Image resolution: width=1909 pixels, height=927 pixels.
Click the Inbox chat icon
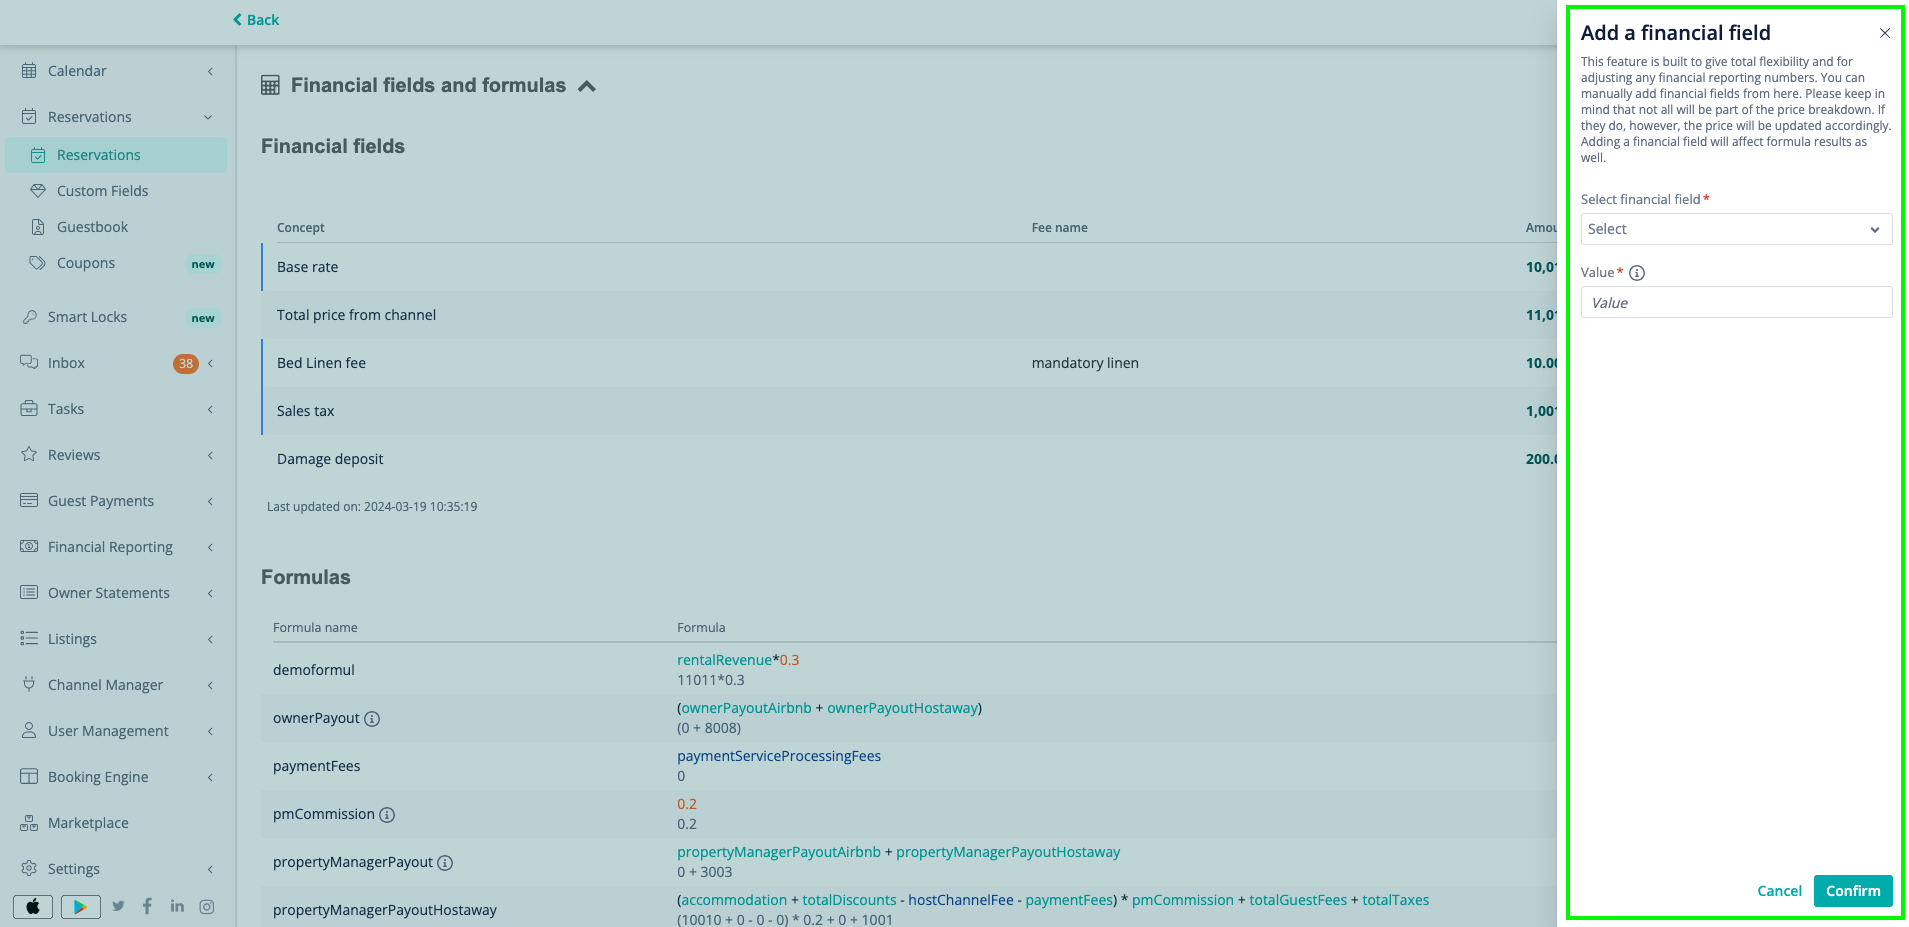29,363
